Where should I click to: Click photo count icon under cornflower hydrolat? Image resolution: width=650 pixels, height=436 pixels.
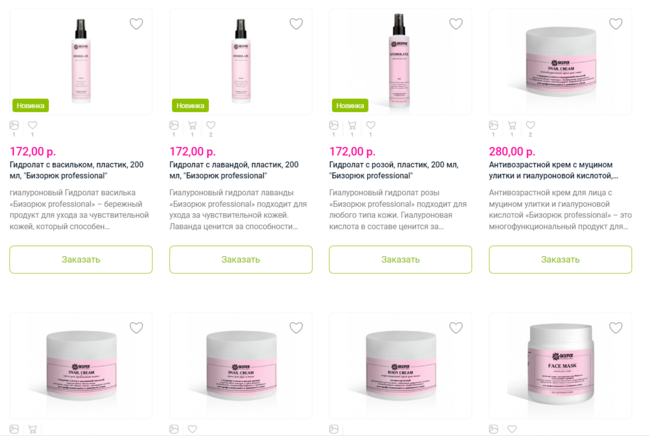point(14,125)
